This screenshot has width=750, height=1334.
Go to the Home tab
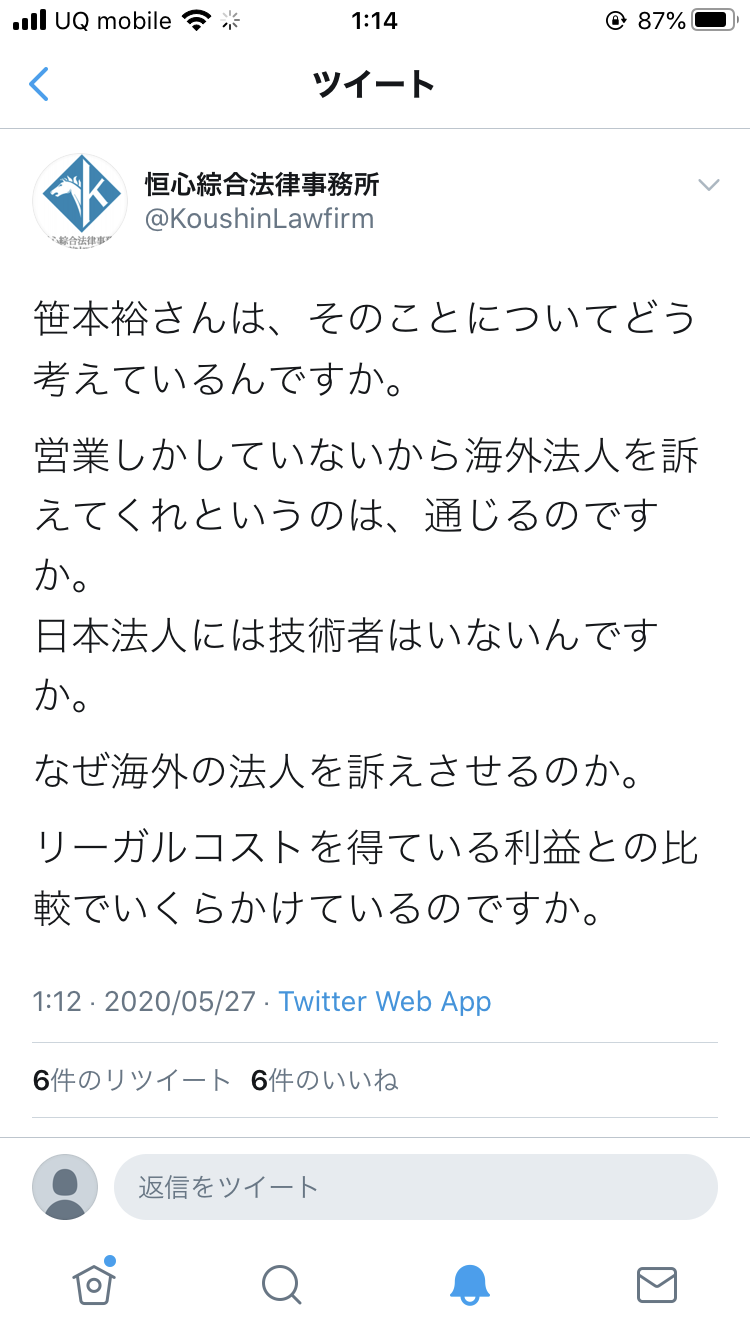pos(94,1283)
